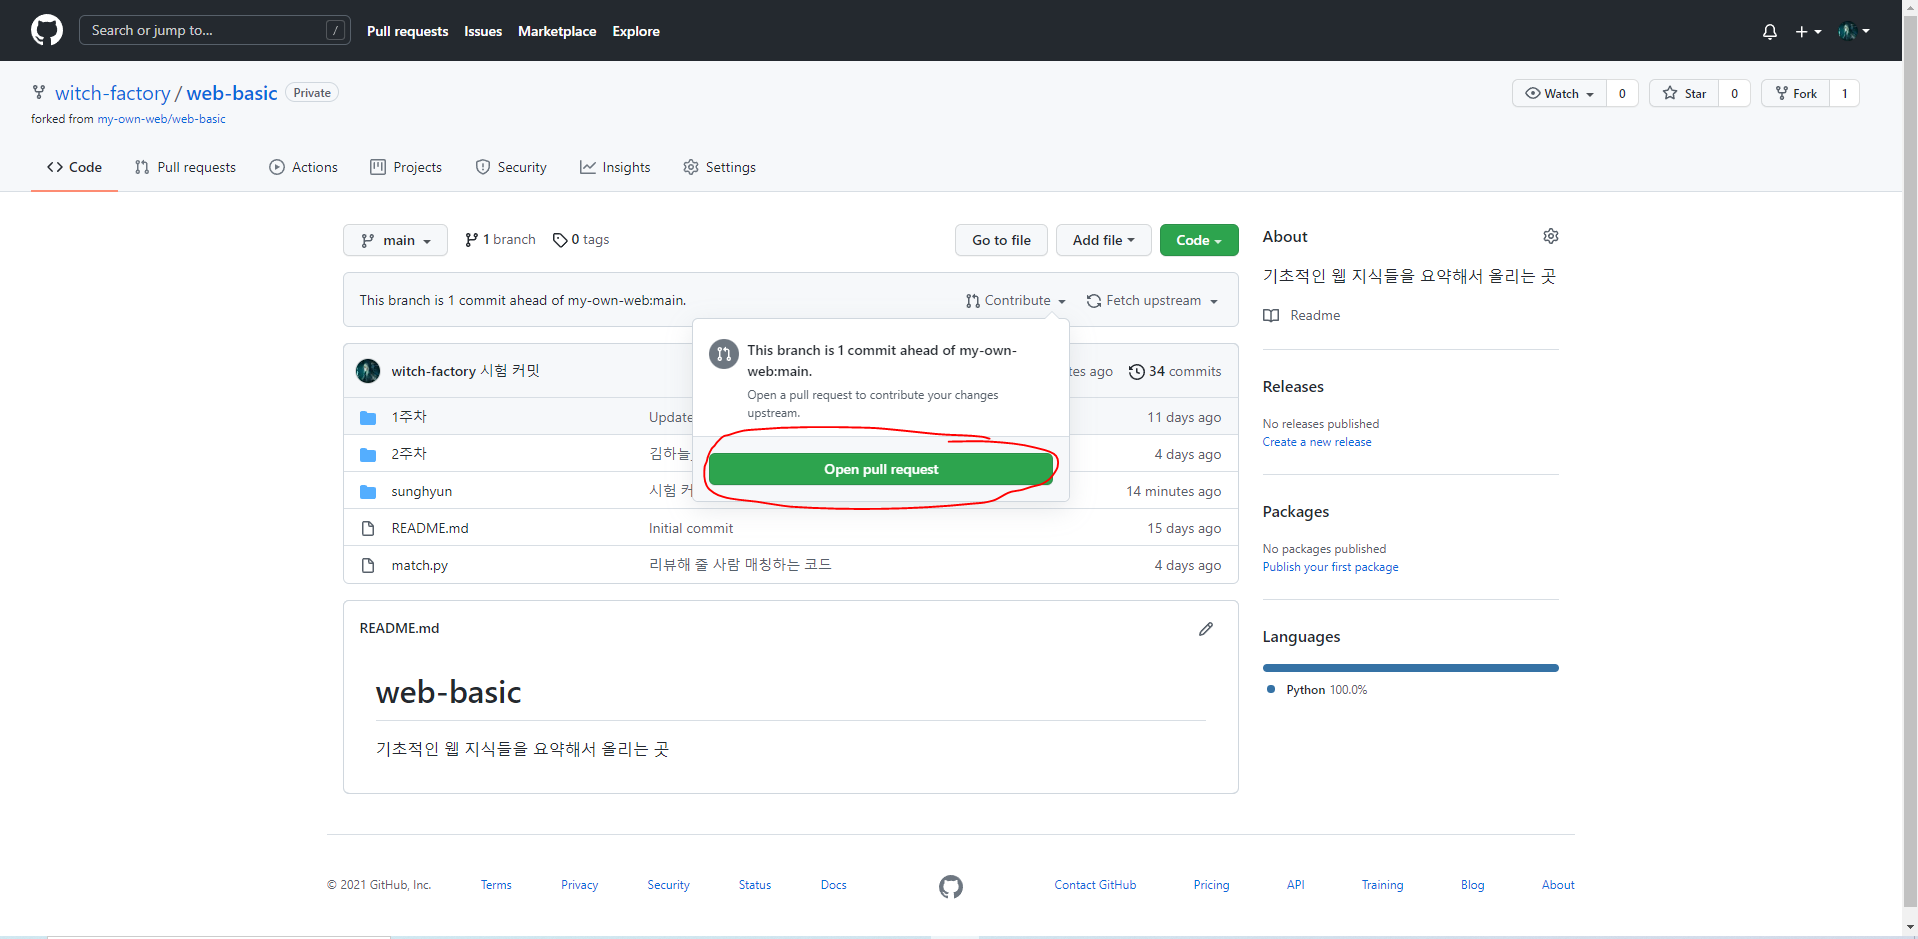Click the commit history clock icon
This screenshot has height=939, width=1918.
(1136, 372)
